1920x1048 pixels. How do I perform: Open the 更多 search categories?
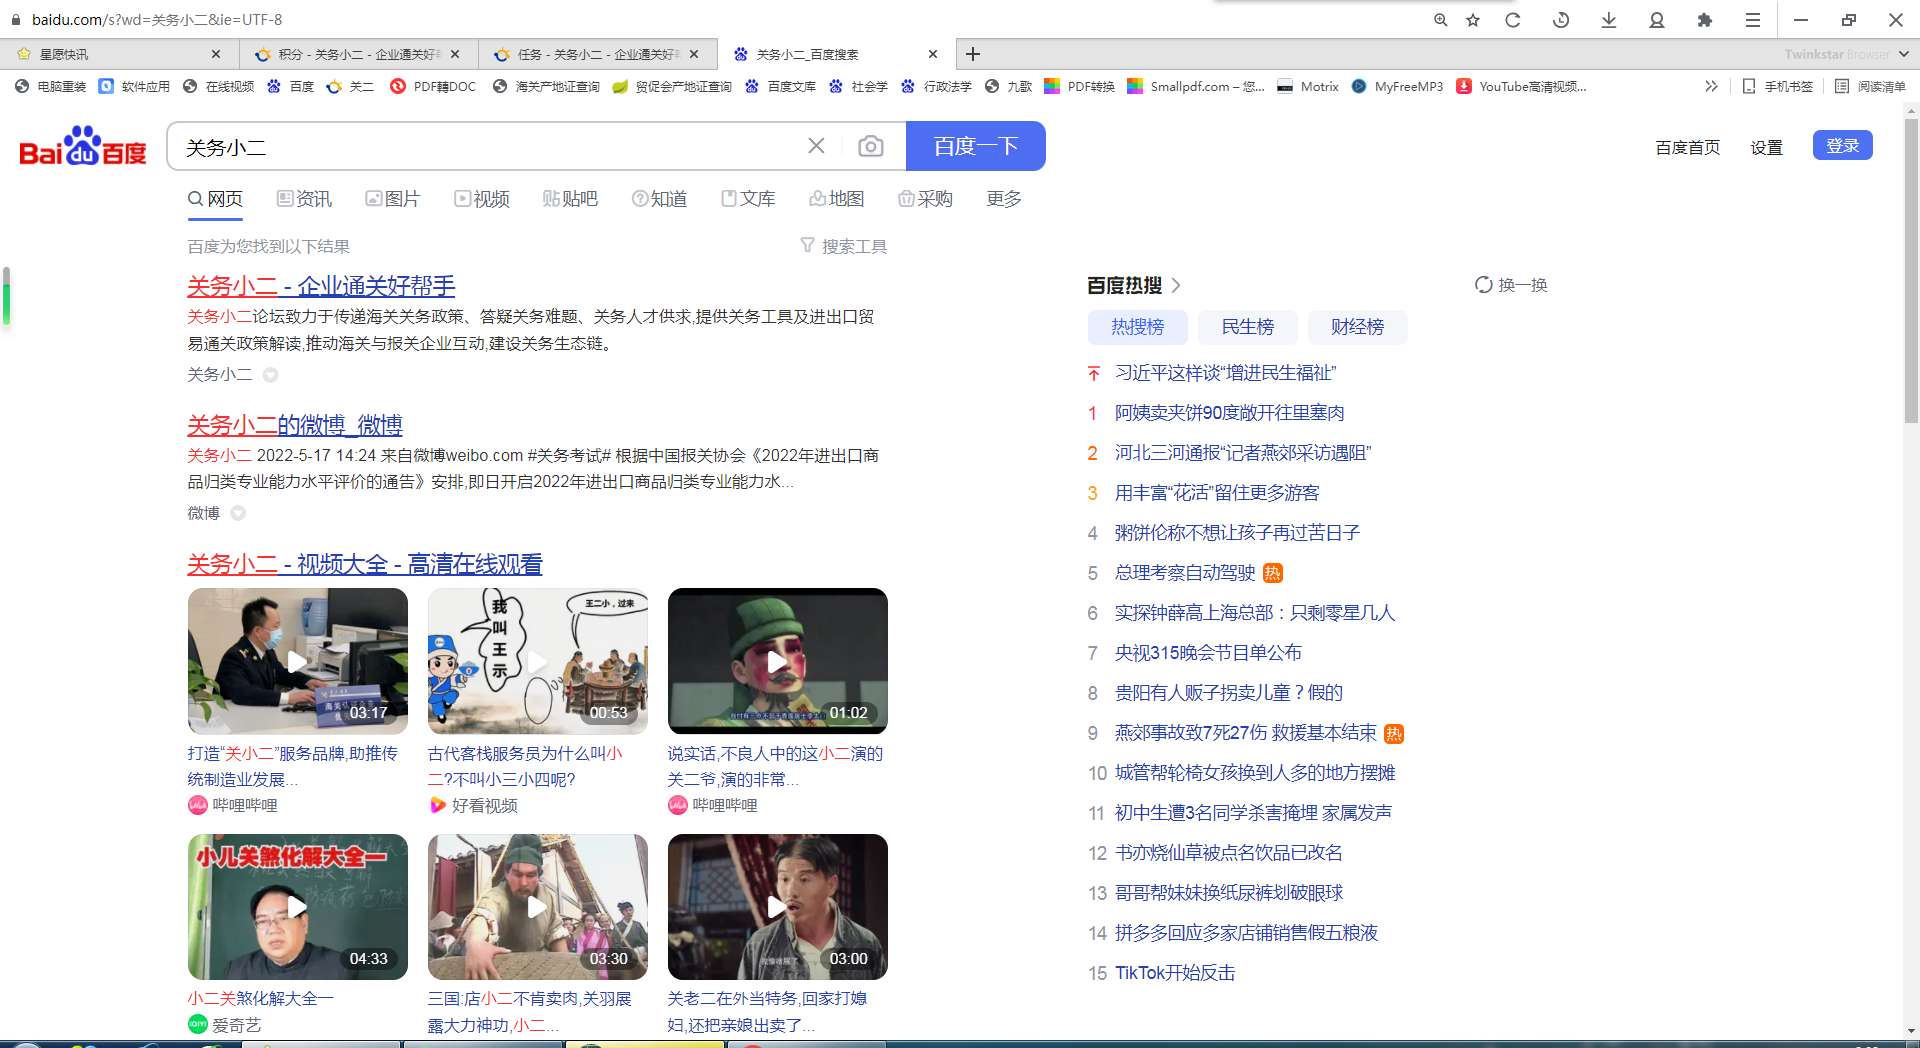pos(1004,199)
